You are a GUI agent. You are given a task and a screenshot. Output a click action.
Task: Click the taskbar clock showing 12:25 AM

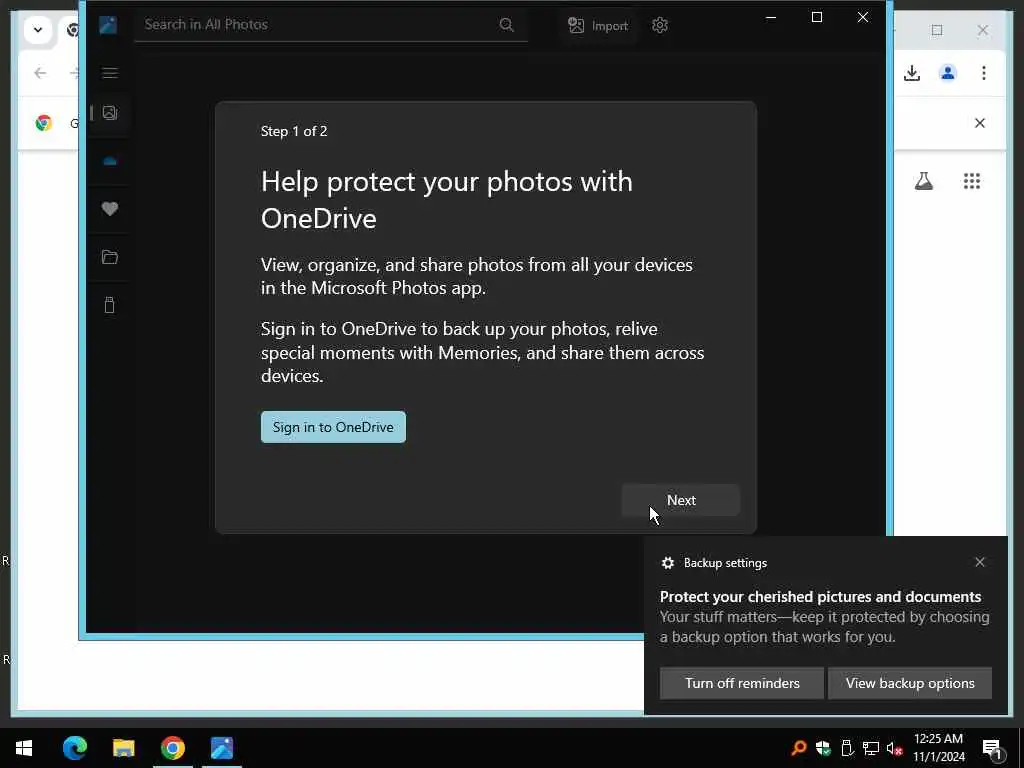pyautogui.click(x=938, y=748)
